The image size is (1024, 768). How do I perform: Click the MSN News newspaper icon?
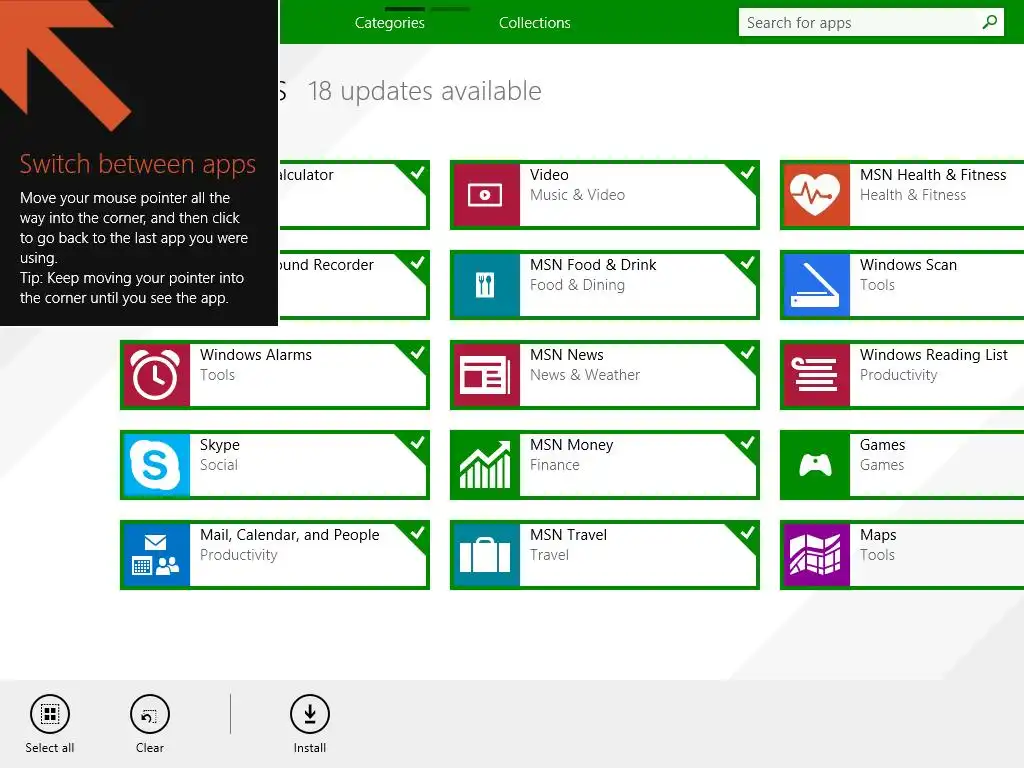(485, 375)
